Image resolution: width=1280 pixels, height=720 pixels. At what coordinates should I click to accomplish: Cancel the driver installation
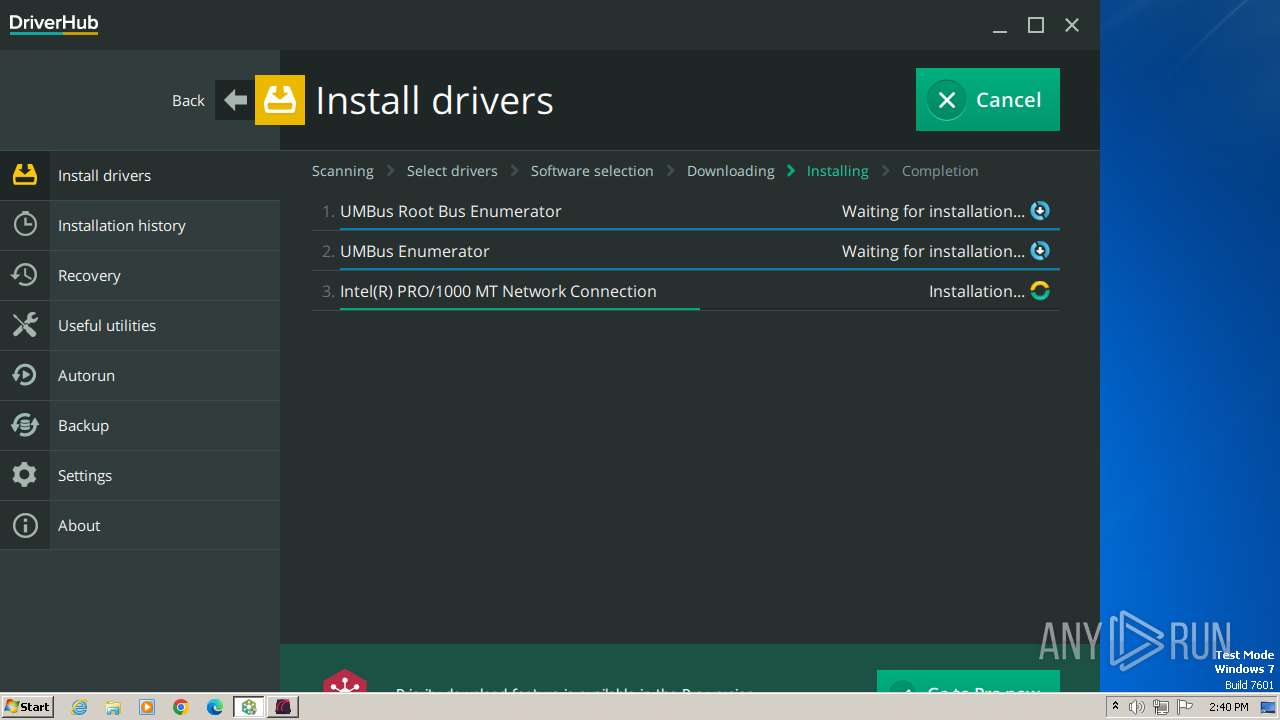click(x=988, y=99)
